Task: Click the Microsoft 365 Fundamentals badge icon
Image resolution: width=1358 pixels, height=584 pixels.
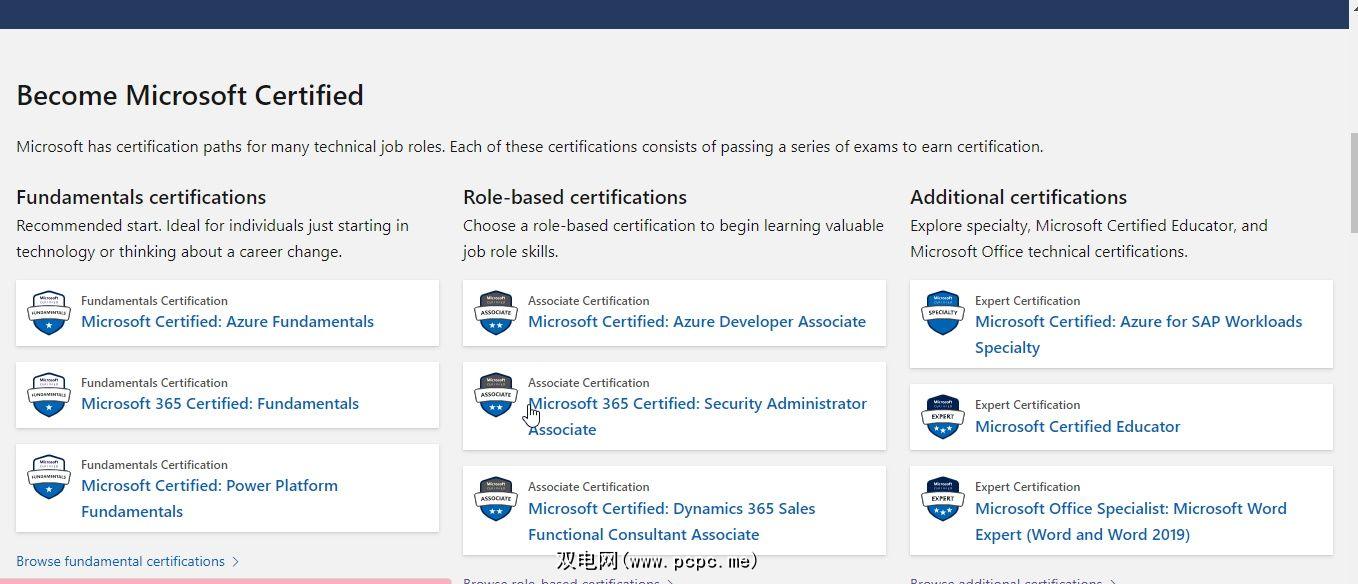Action: pyautogui.click(x=48, y=395)
